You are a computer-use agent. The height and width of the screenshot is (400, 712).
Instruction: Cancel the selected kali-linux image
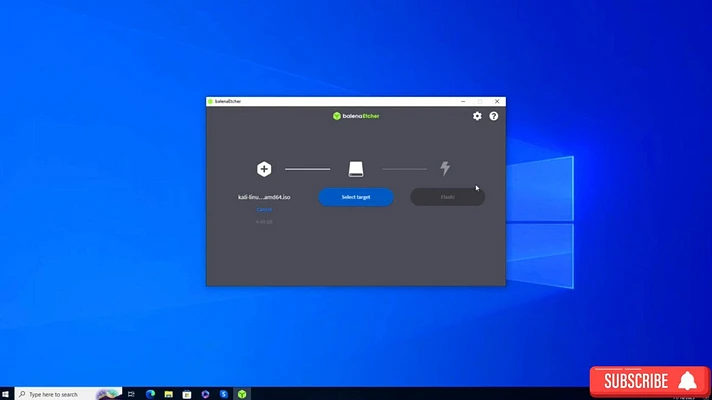[x=264, y=209]
